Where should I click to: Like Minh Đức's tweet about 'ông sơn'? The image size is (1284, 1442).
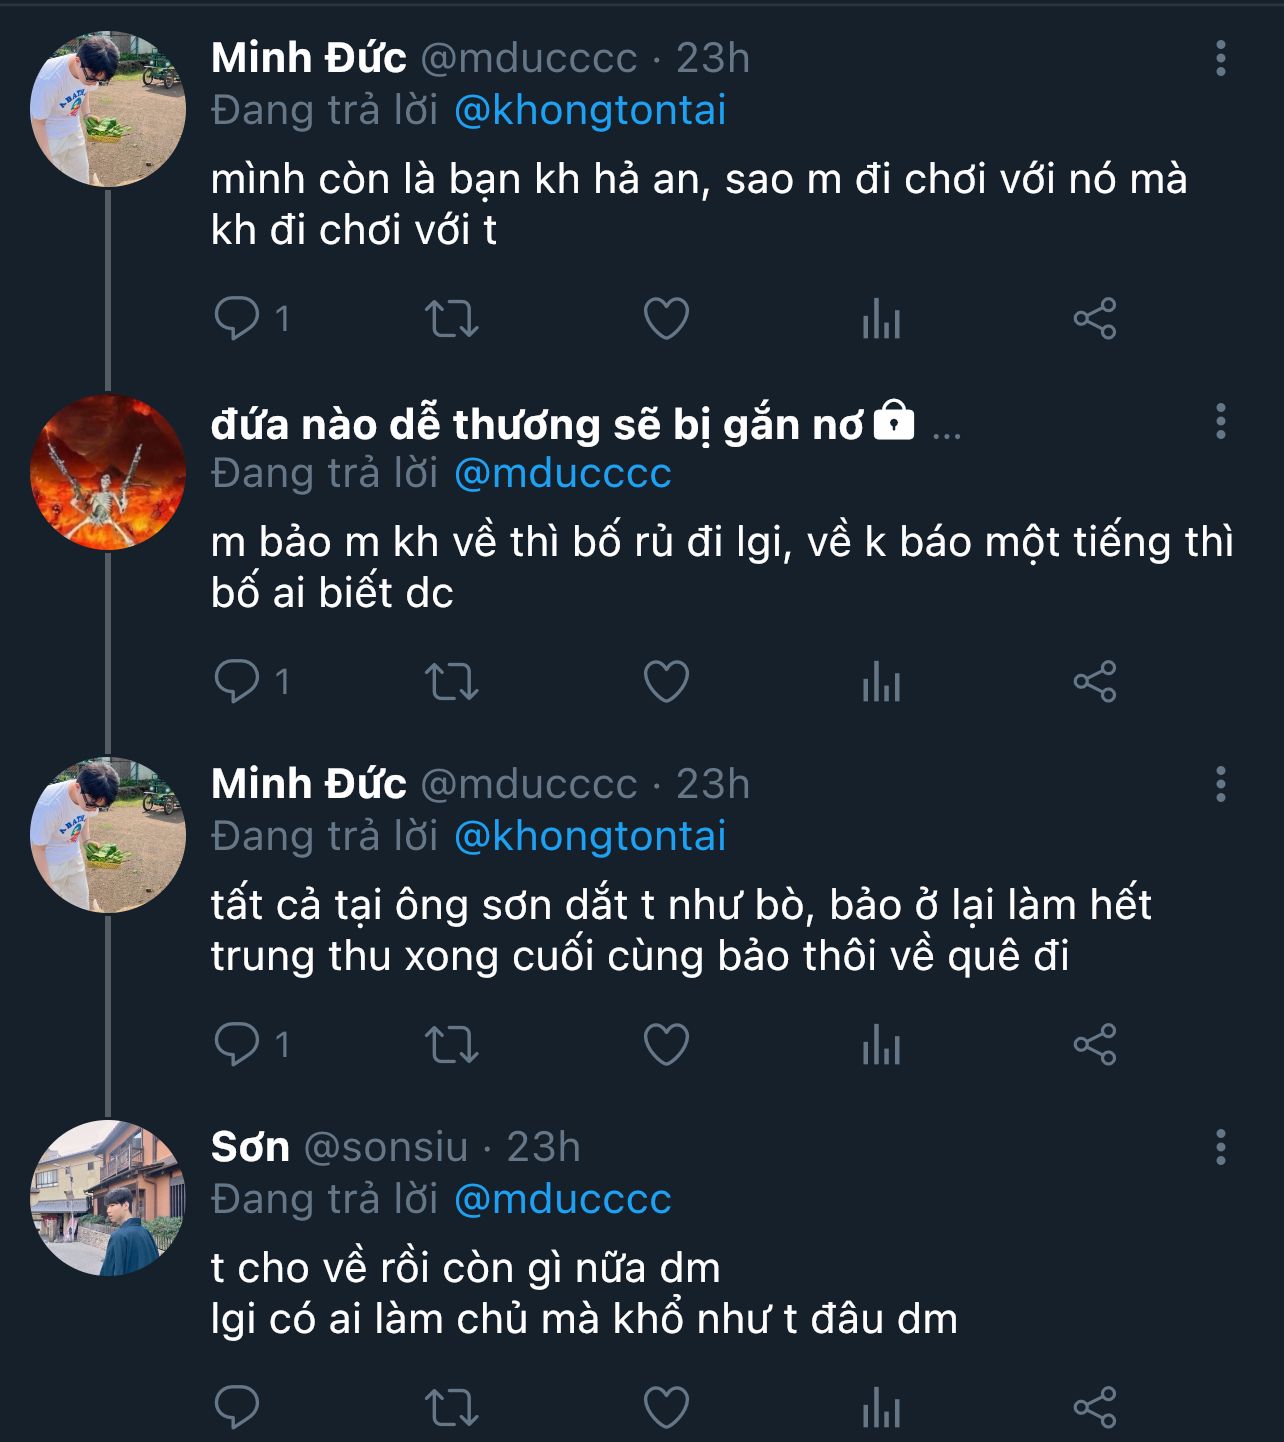666,1045
